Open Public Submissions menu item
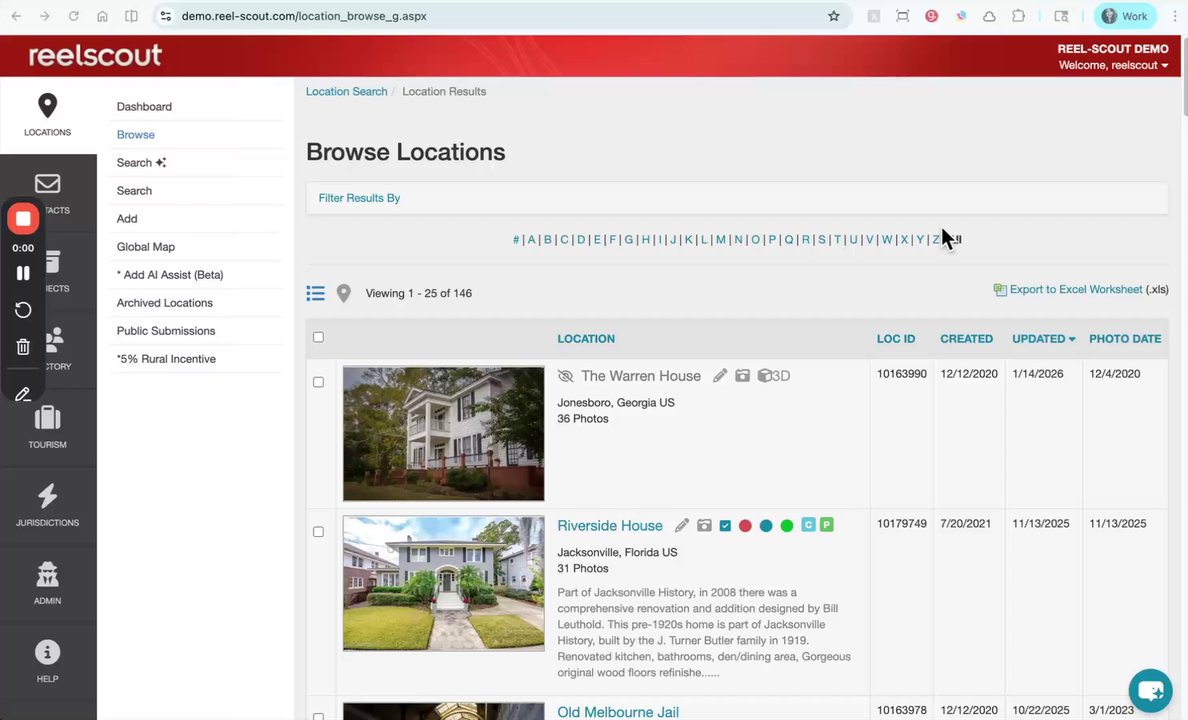The height and width of the screenshot is (720, 1188). click(x=166, y=331)
